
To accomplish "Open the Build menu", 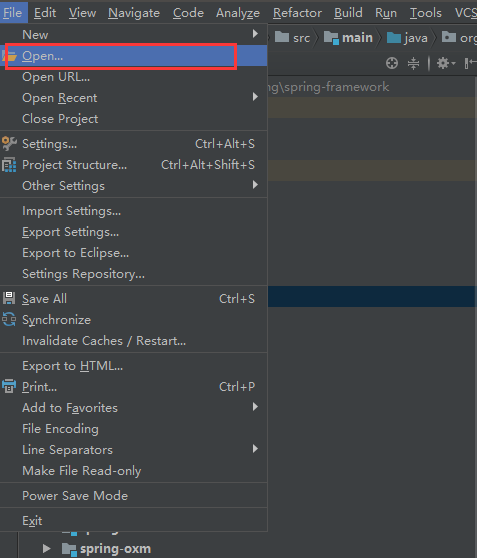I will 348,13.
